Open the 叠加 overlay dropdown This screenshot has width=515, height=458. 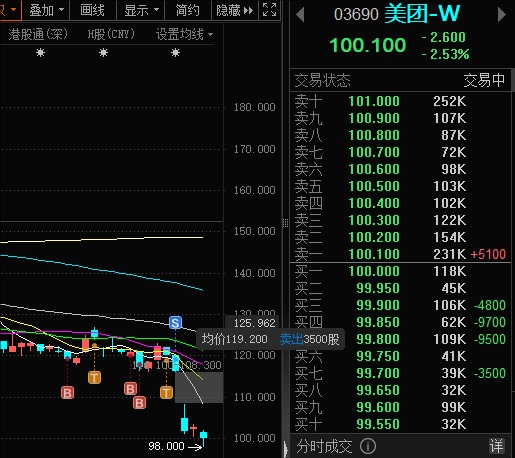[x=46, y=10]
